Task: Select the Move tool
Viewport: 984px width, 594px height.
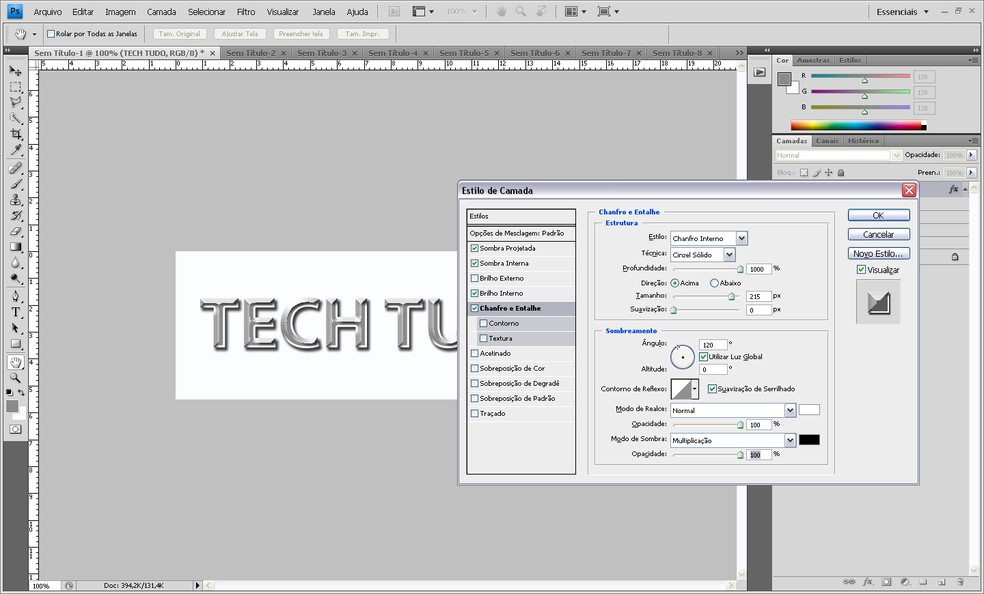Action: [x=15, y=71]
